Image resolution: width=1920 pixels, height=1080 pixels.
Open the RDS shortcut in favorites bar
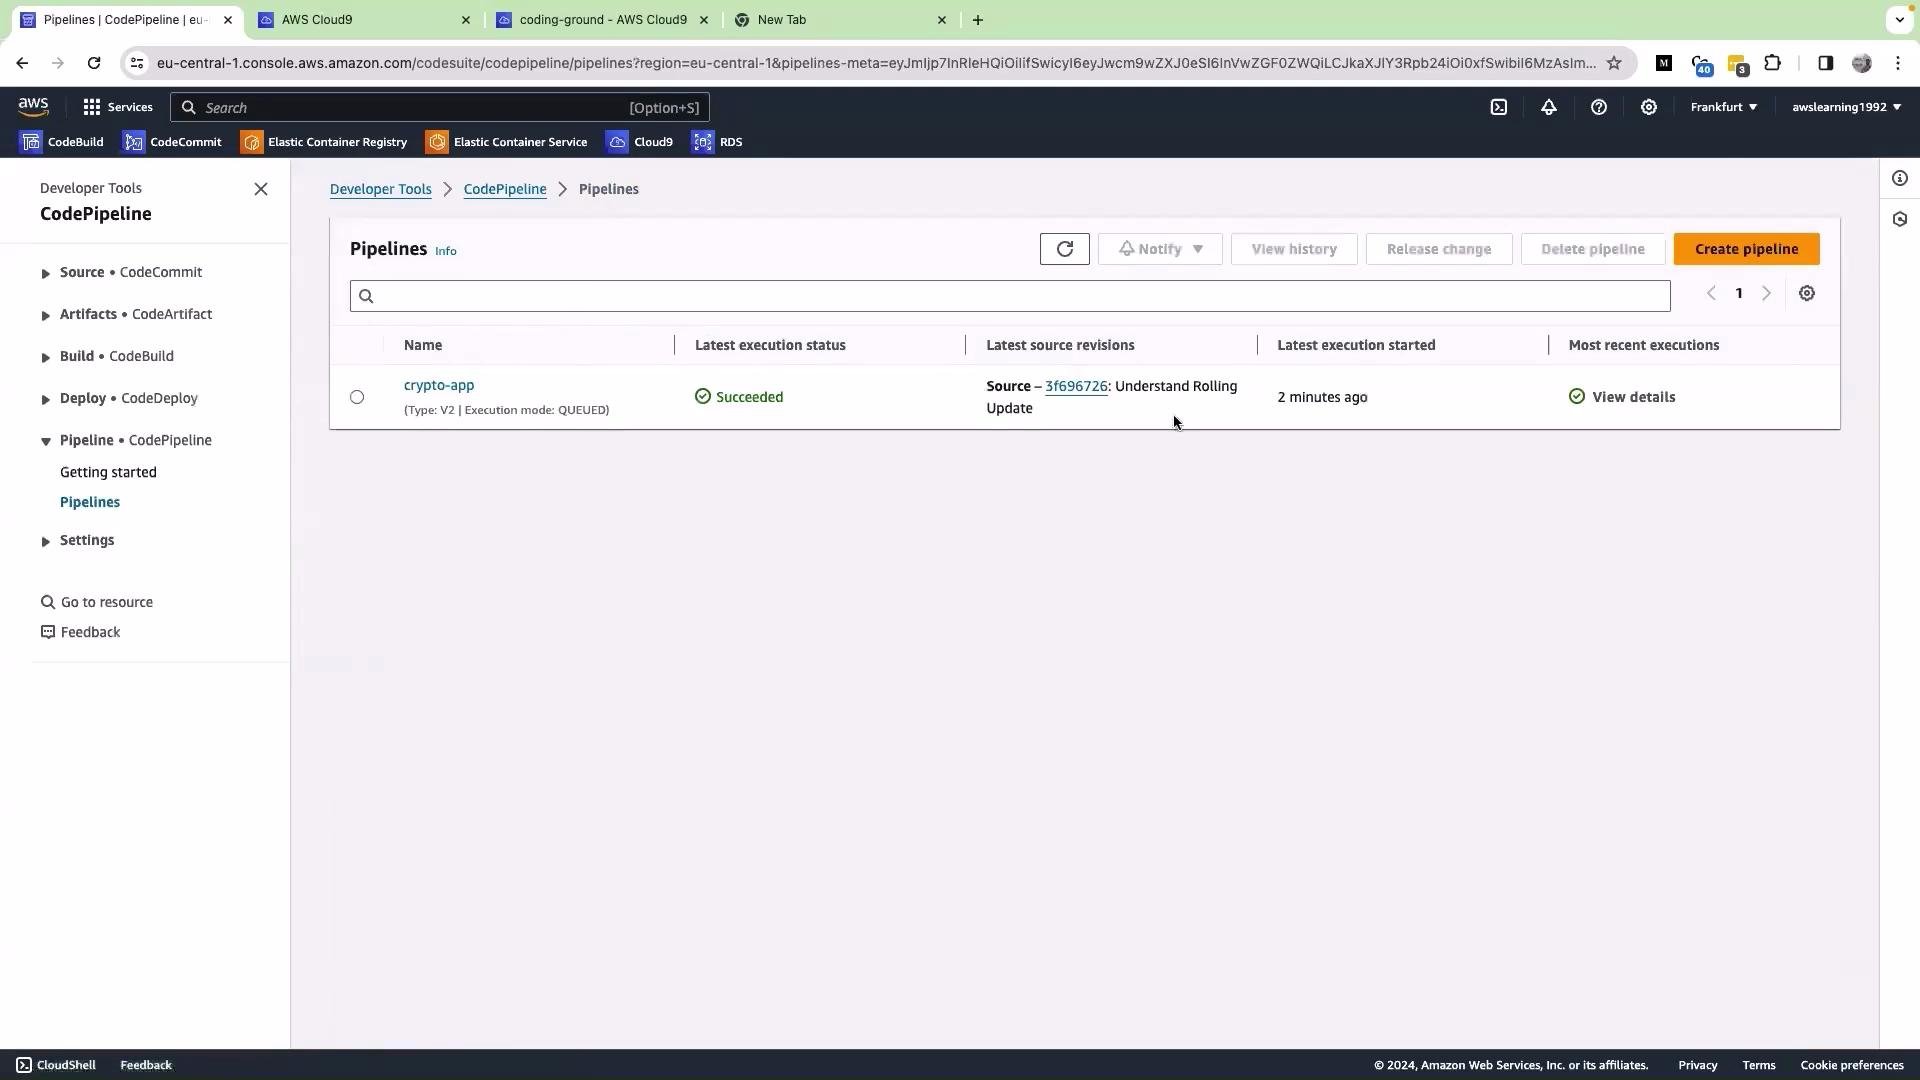click(x=718, y=142)
